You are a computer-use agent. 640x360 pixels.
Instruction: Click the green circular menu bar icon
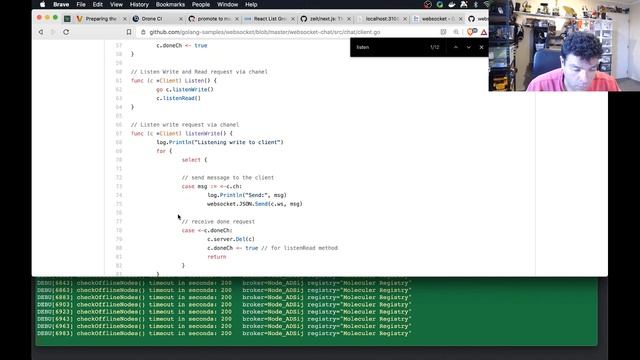point(440,4)
